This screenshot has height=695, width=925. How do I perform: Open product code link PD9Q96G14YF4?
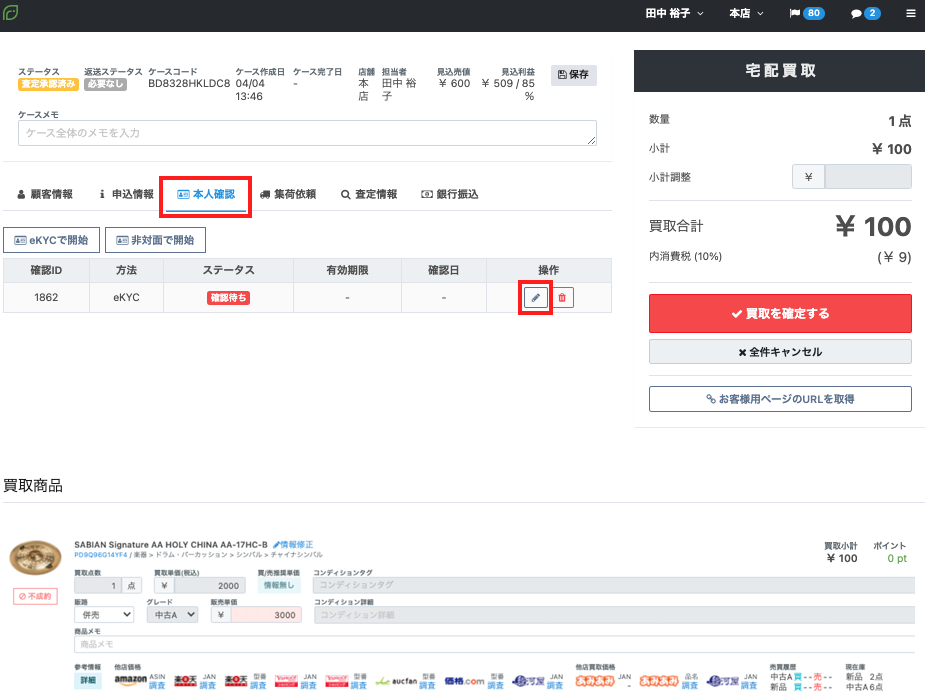101,555
